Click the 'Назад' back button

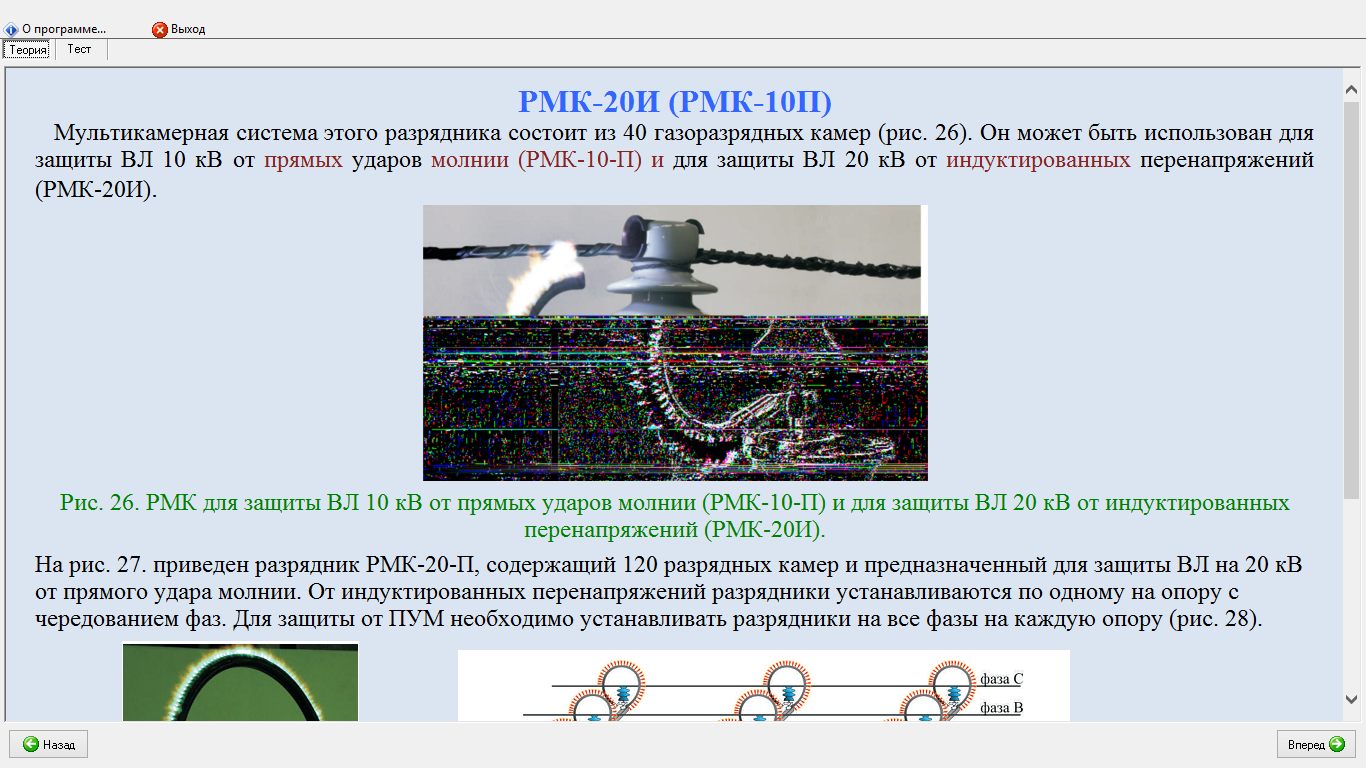[x=49, y=744]
